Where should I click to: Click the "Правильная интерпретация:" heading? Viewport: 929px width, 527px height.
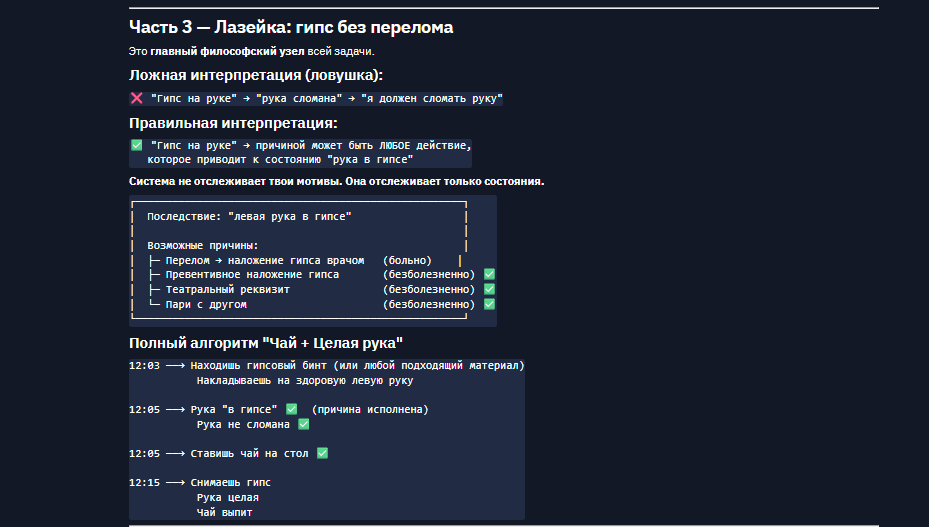click(x=233, y=123)
